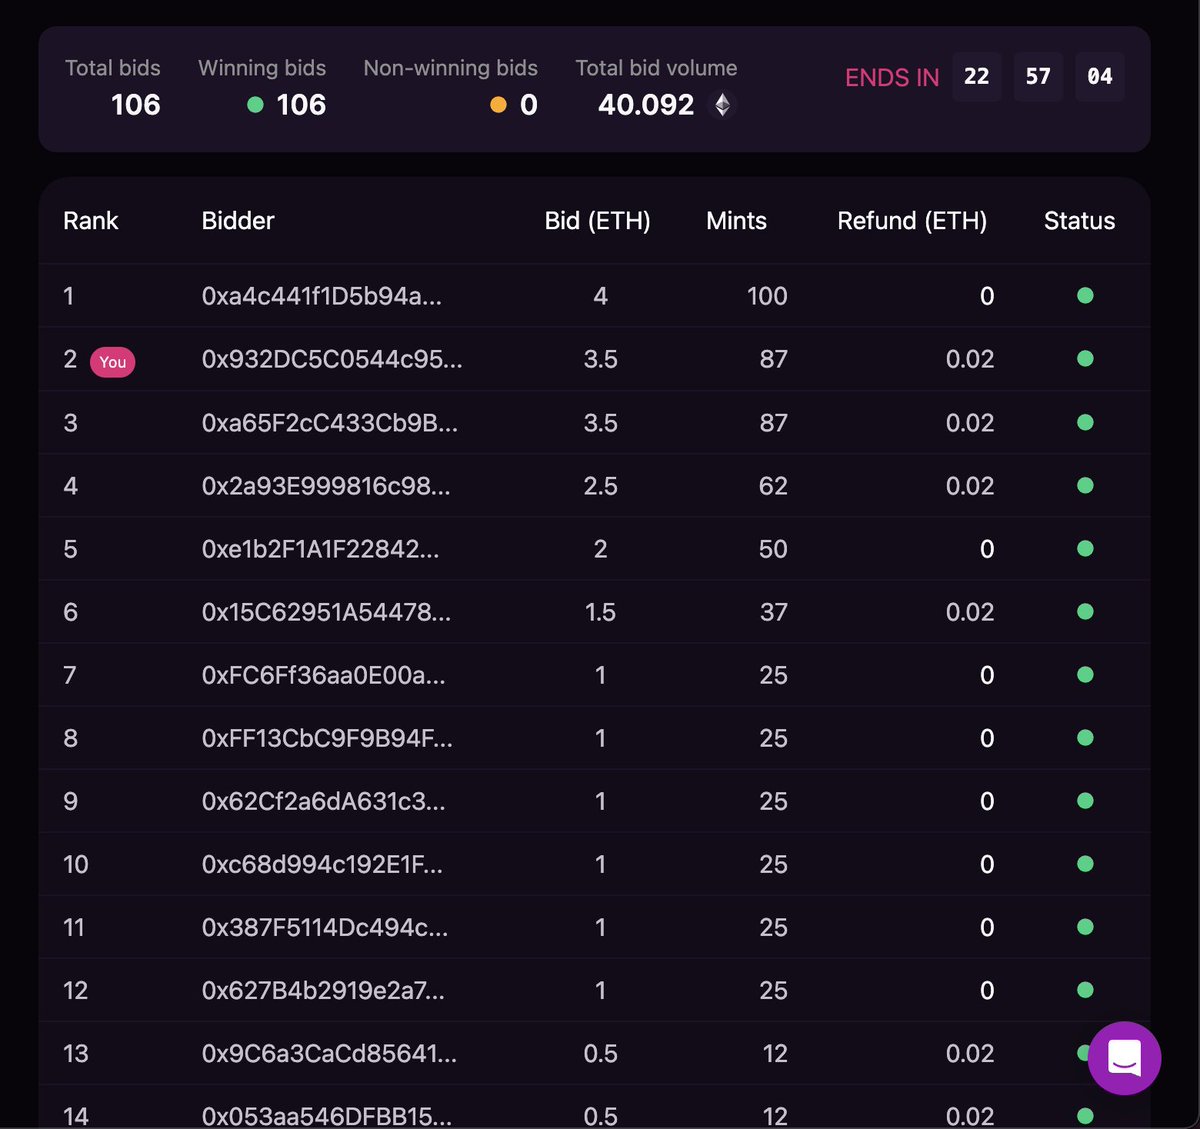Click the ENDS IN label
The height and width of the screenshot is (1129, 1200).
point(892,78)
